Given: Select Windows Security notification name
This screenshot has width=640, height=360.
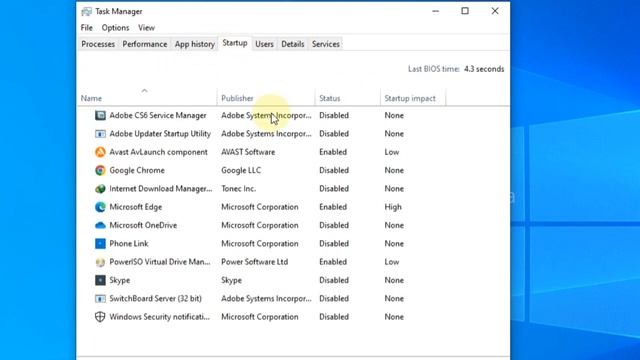Looking at the screenshot, I should pos(160,317).
